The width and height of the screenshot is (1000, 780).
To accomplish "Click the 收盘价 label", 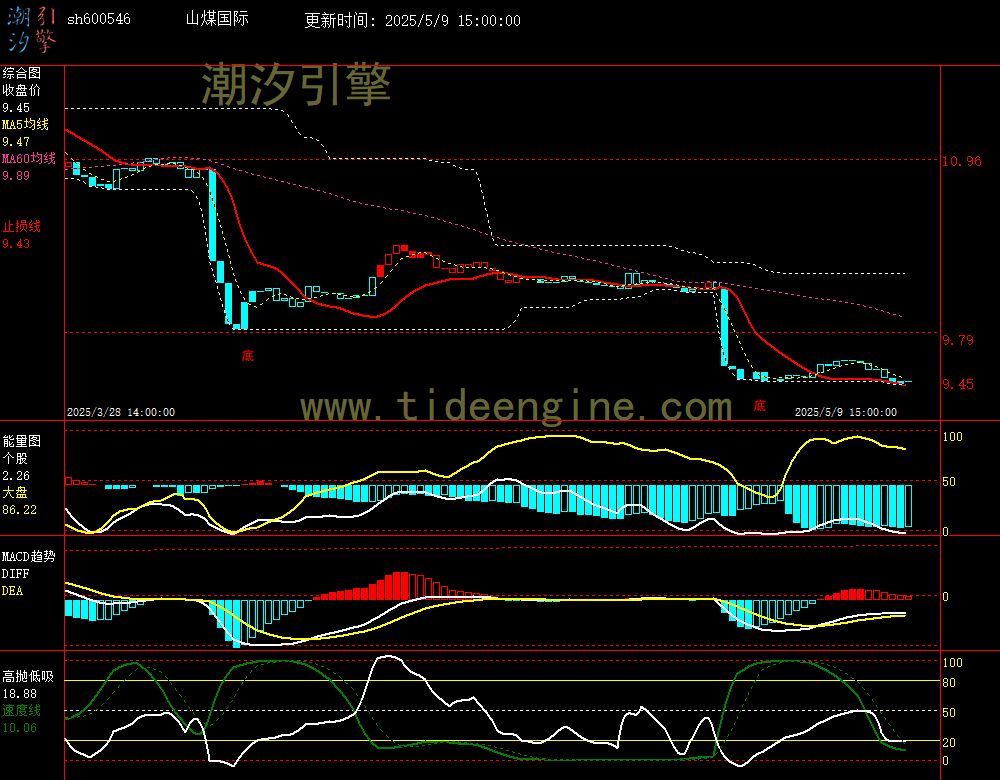I will (x=22, y=91).
